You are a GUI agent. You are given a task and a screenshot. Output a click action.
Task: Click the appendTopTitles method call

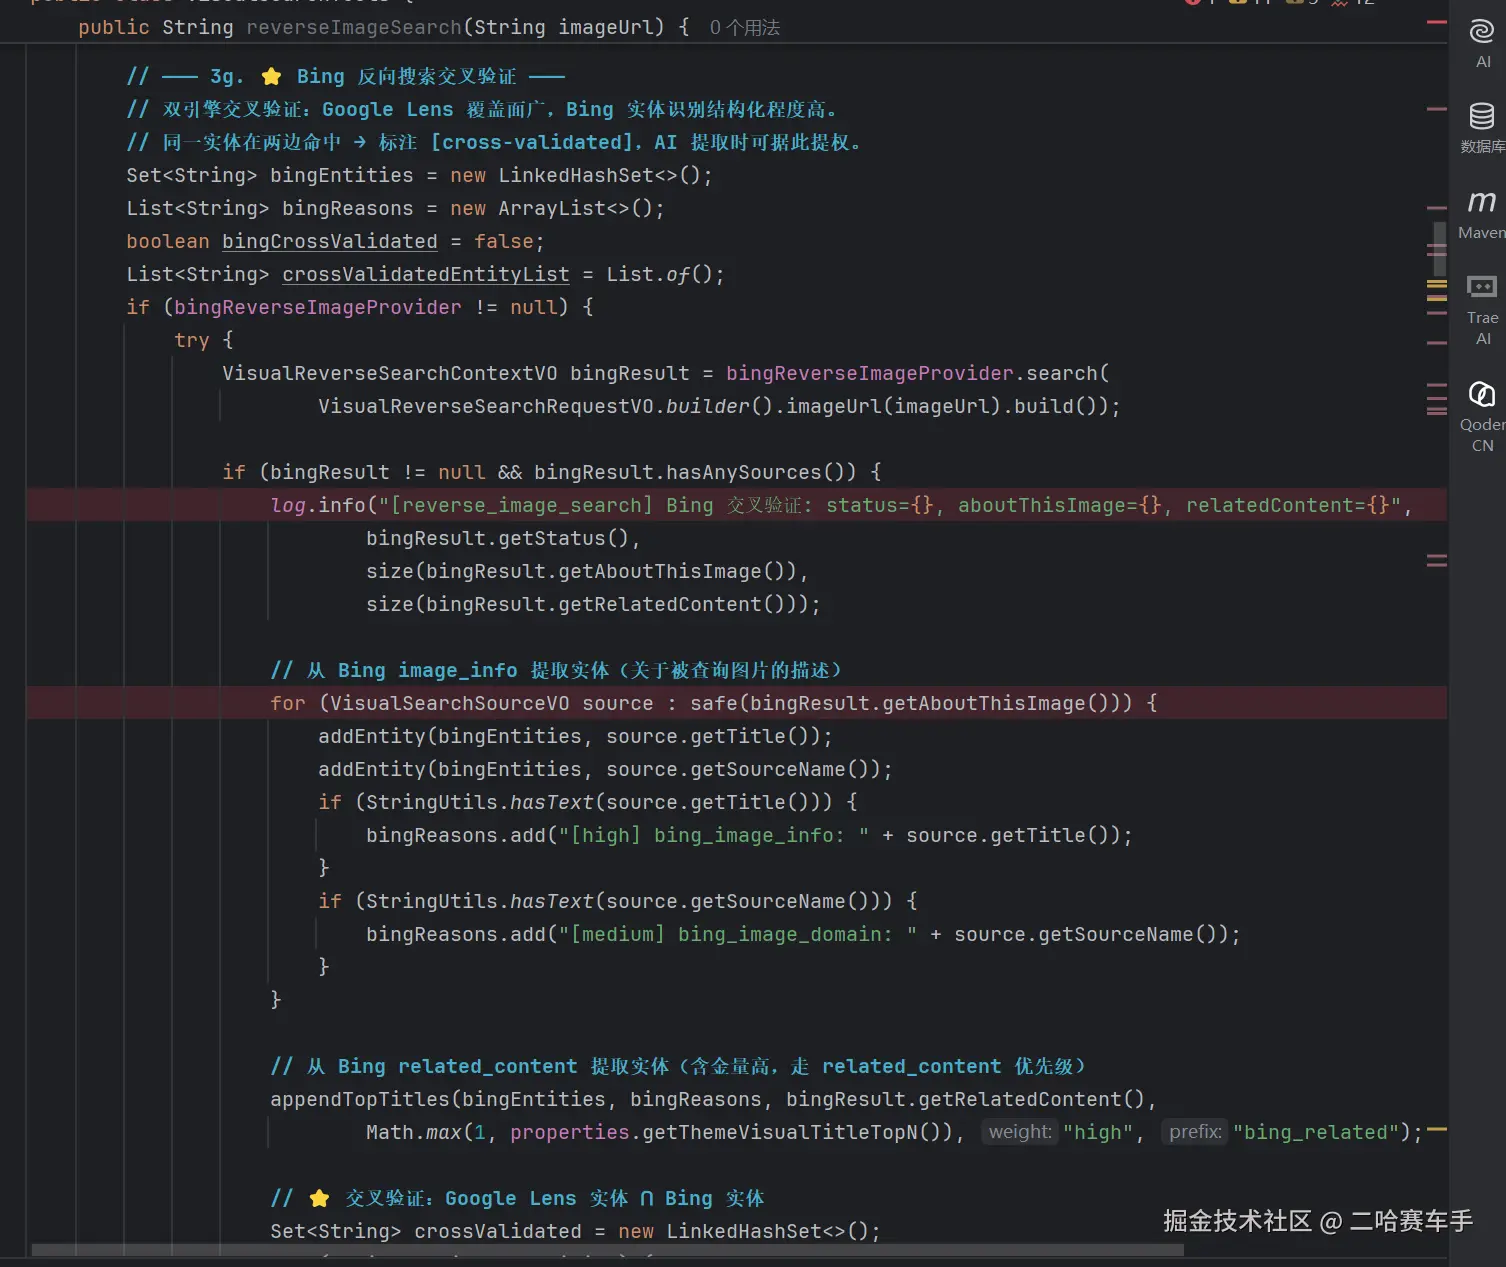[x=360, y=1099]
